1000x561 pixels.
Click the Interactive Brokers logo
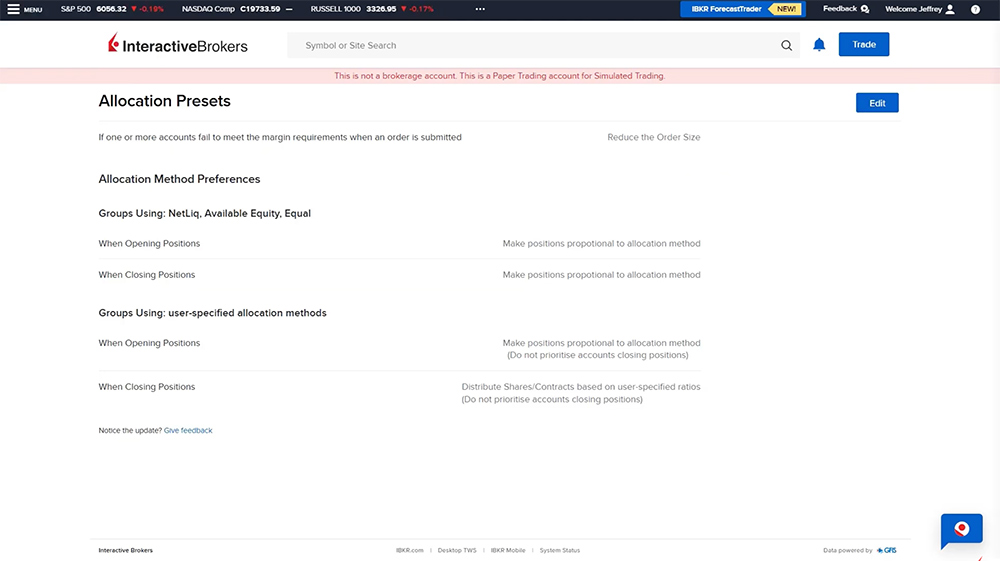tap(178, 44)
